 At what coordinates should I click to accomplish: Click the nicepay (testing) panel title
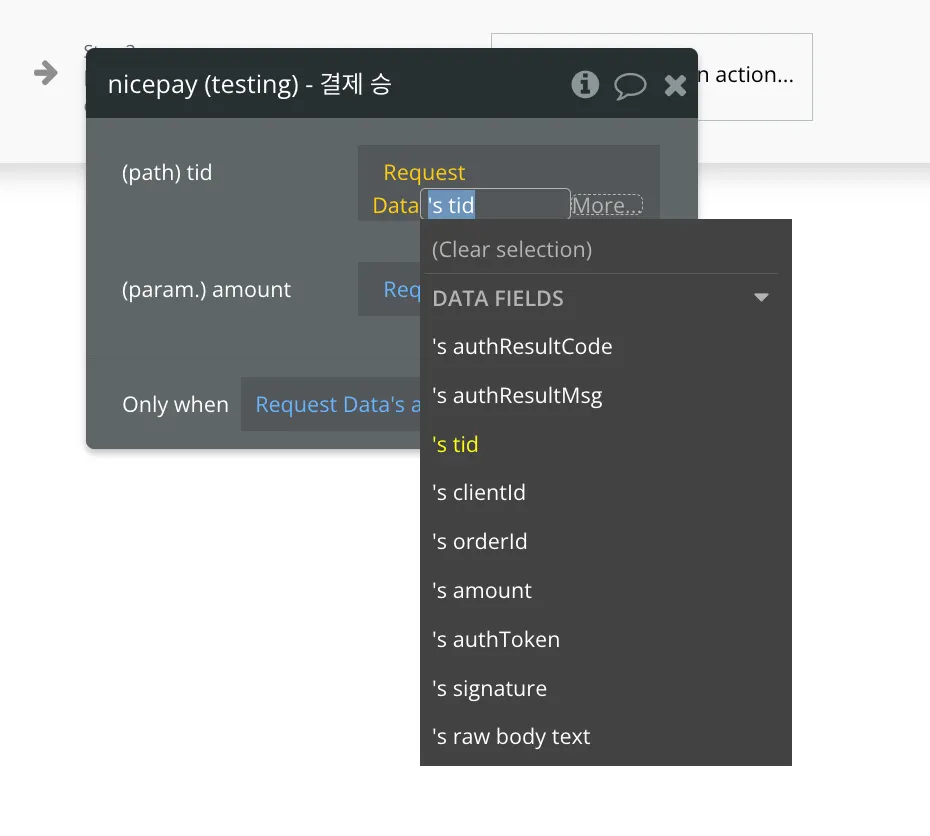(249, 84)
